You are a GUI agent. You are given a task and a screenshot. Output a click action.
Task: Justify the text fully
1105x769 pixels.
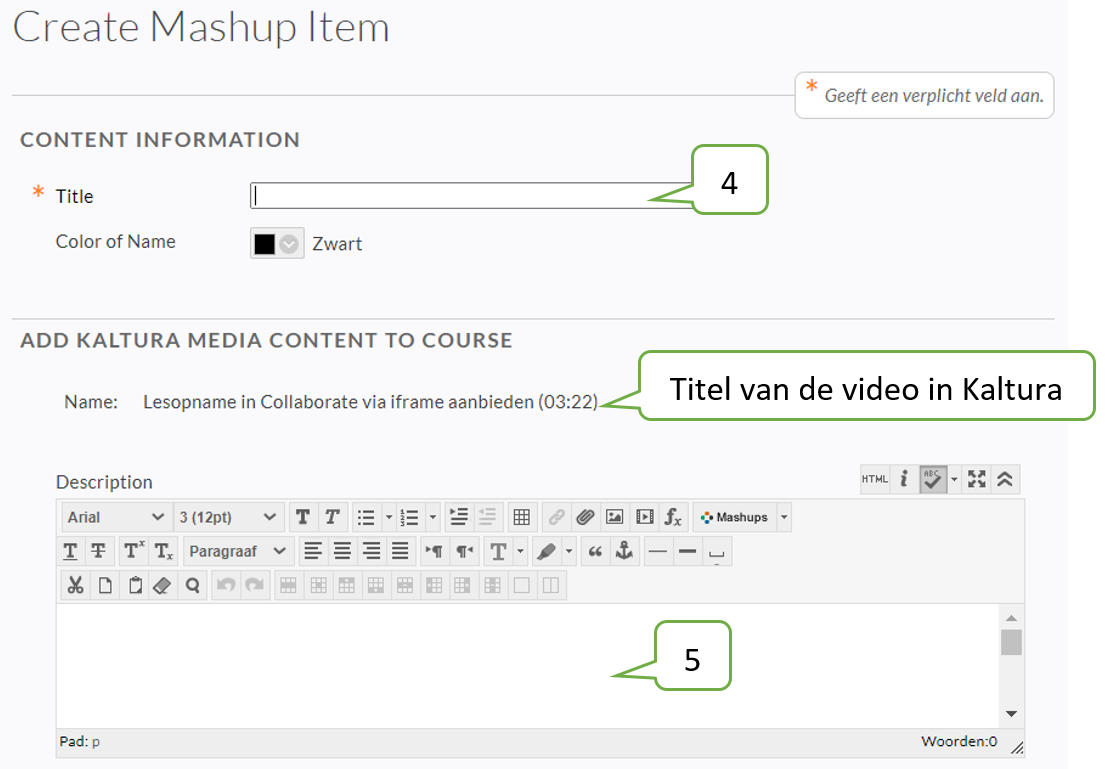point(400,551)
